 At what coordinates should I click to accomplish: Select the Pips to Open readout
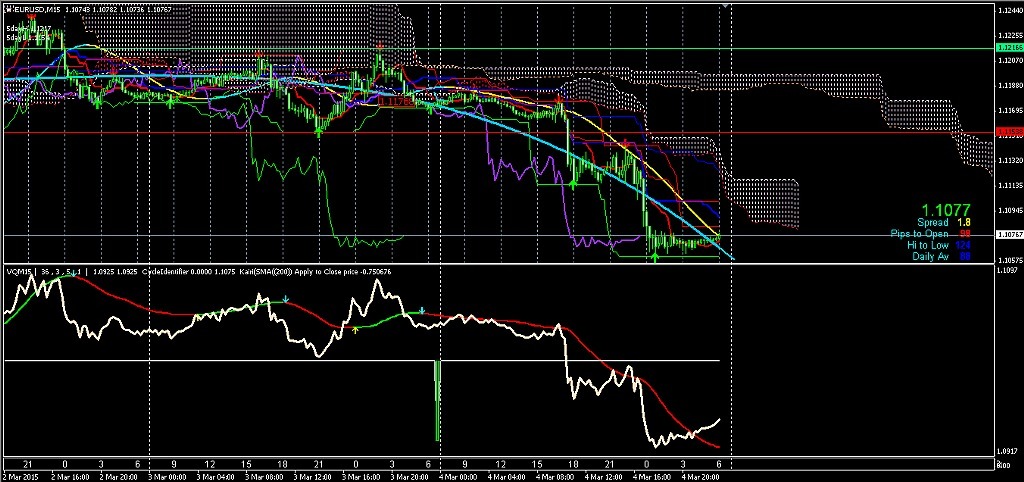[930, 234]
